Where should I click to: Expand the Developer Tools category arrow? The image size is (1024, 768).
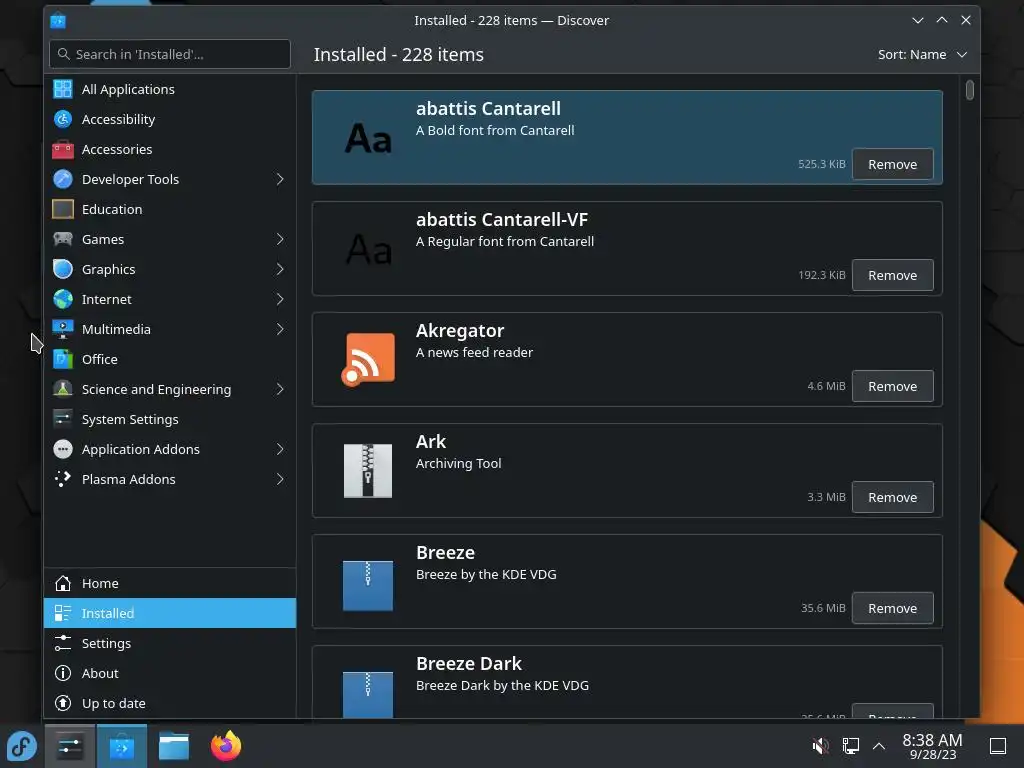(x=280, y=179)
